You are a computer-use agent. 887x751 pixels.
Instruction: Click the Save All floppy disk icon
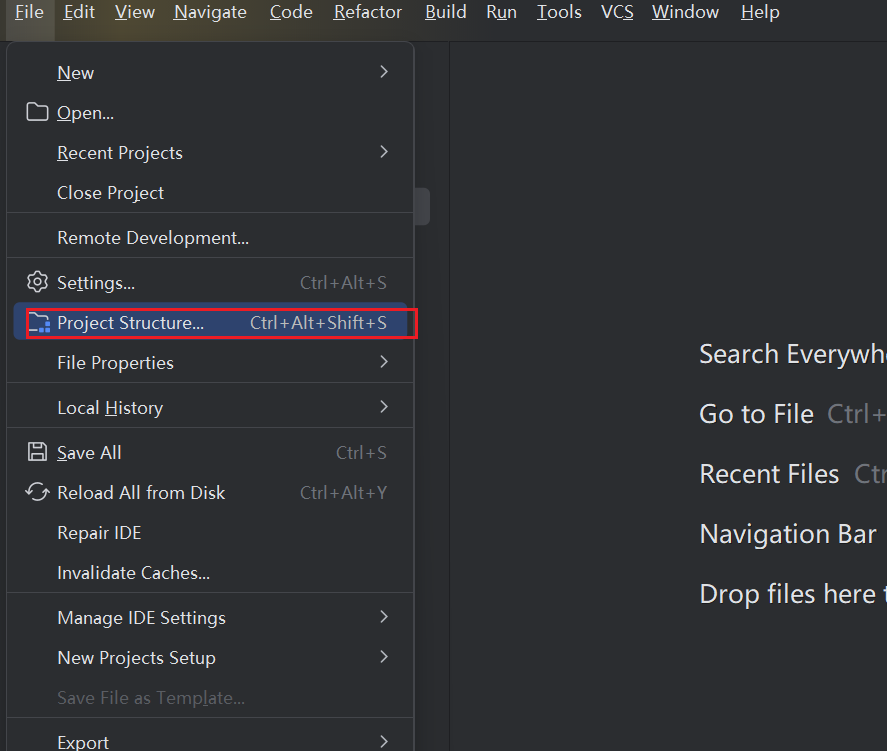tap(37, 452)
